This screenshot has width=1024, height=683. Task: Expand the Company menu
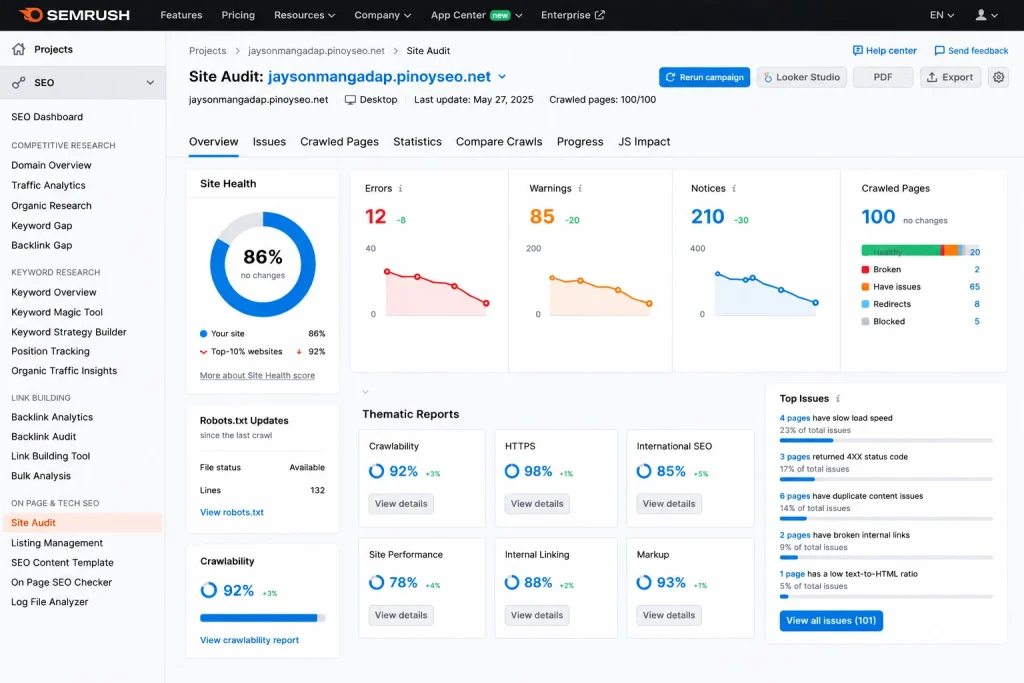(383, 14)
